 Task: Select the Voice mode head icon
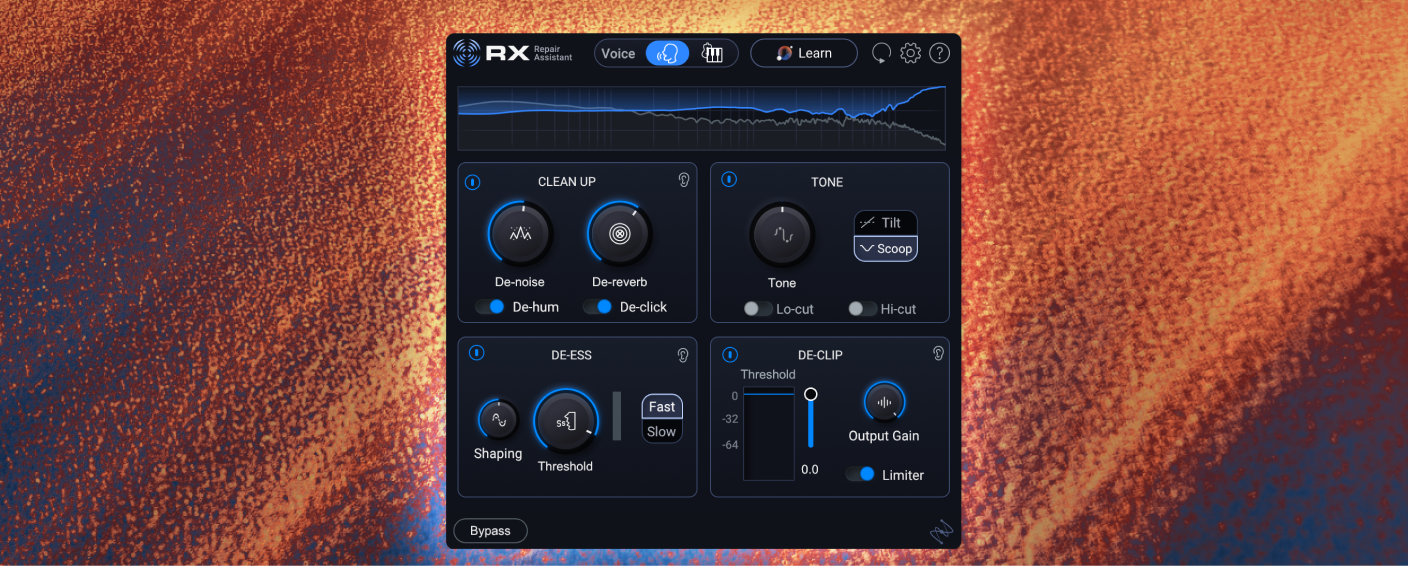[x=667, y=53]
